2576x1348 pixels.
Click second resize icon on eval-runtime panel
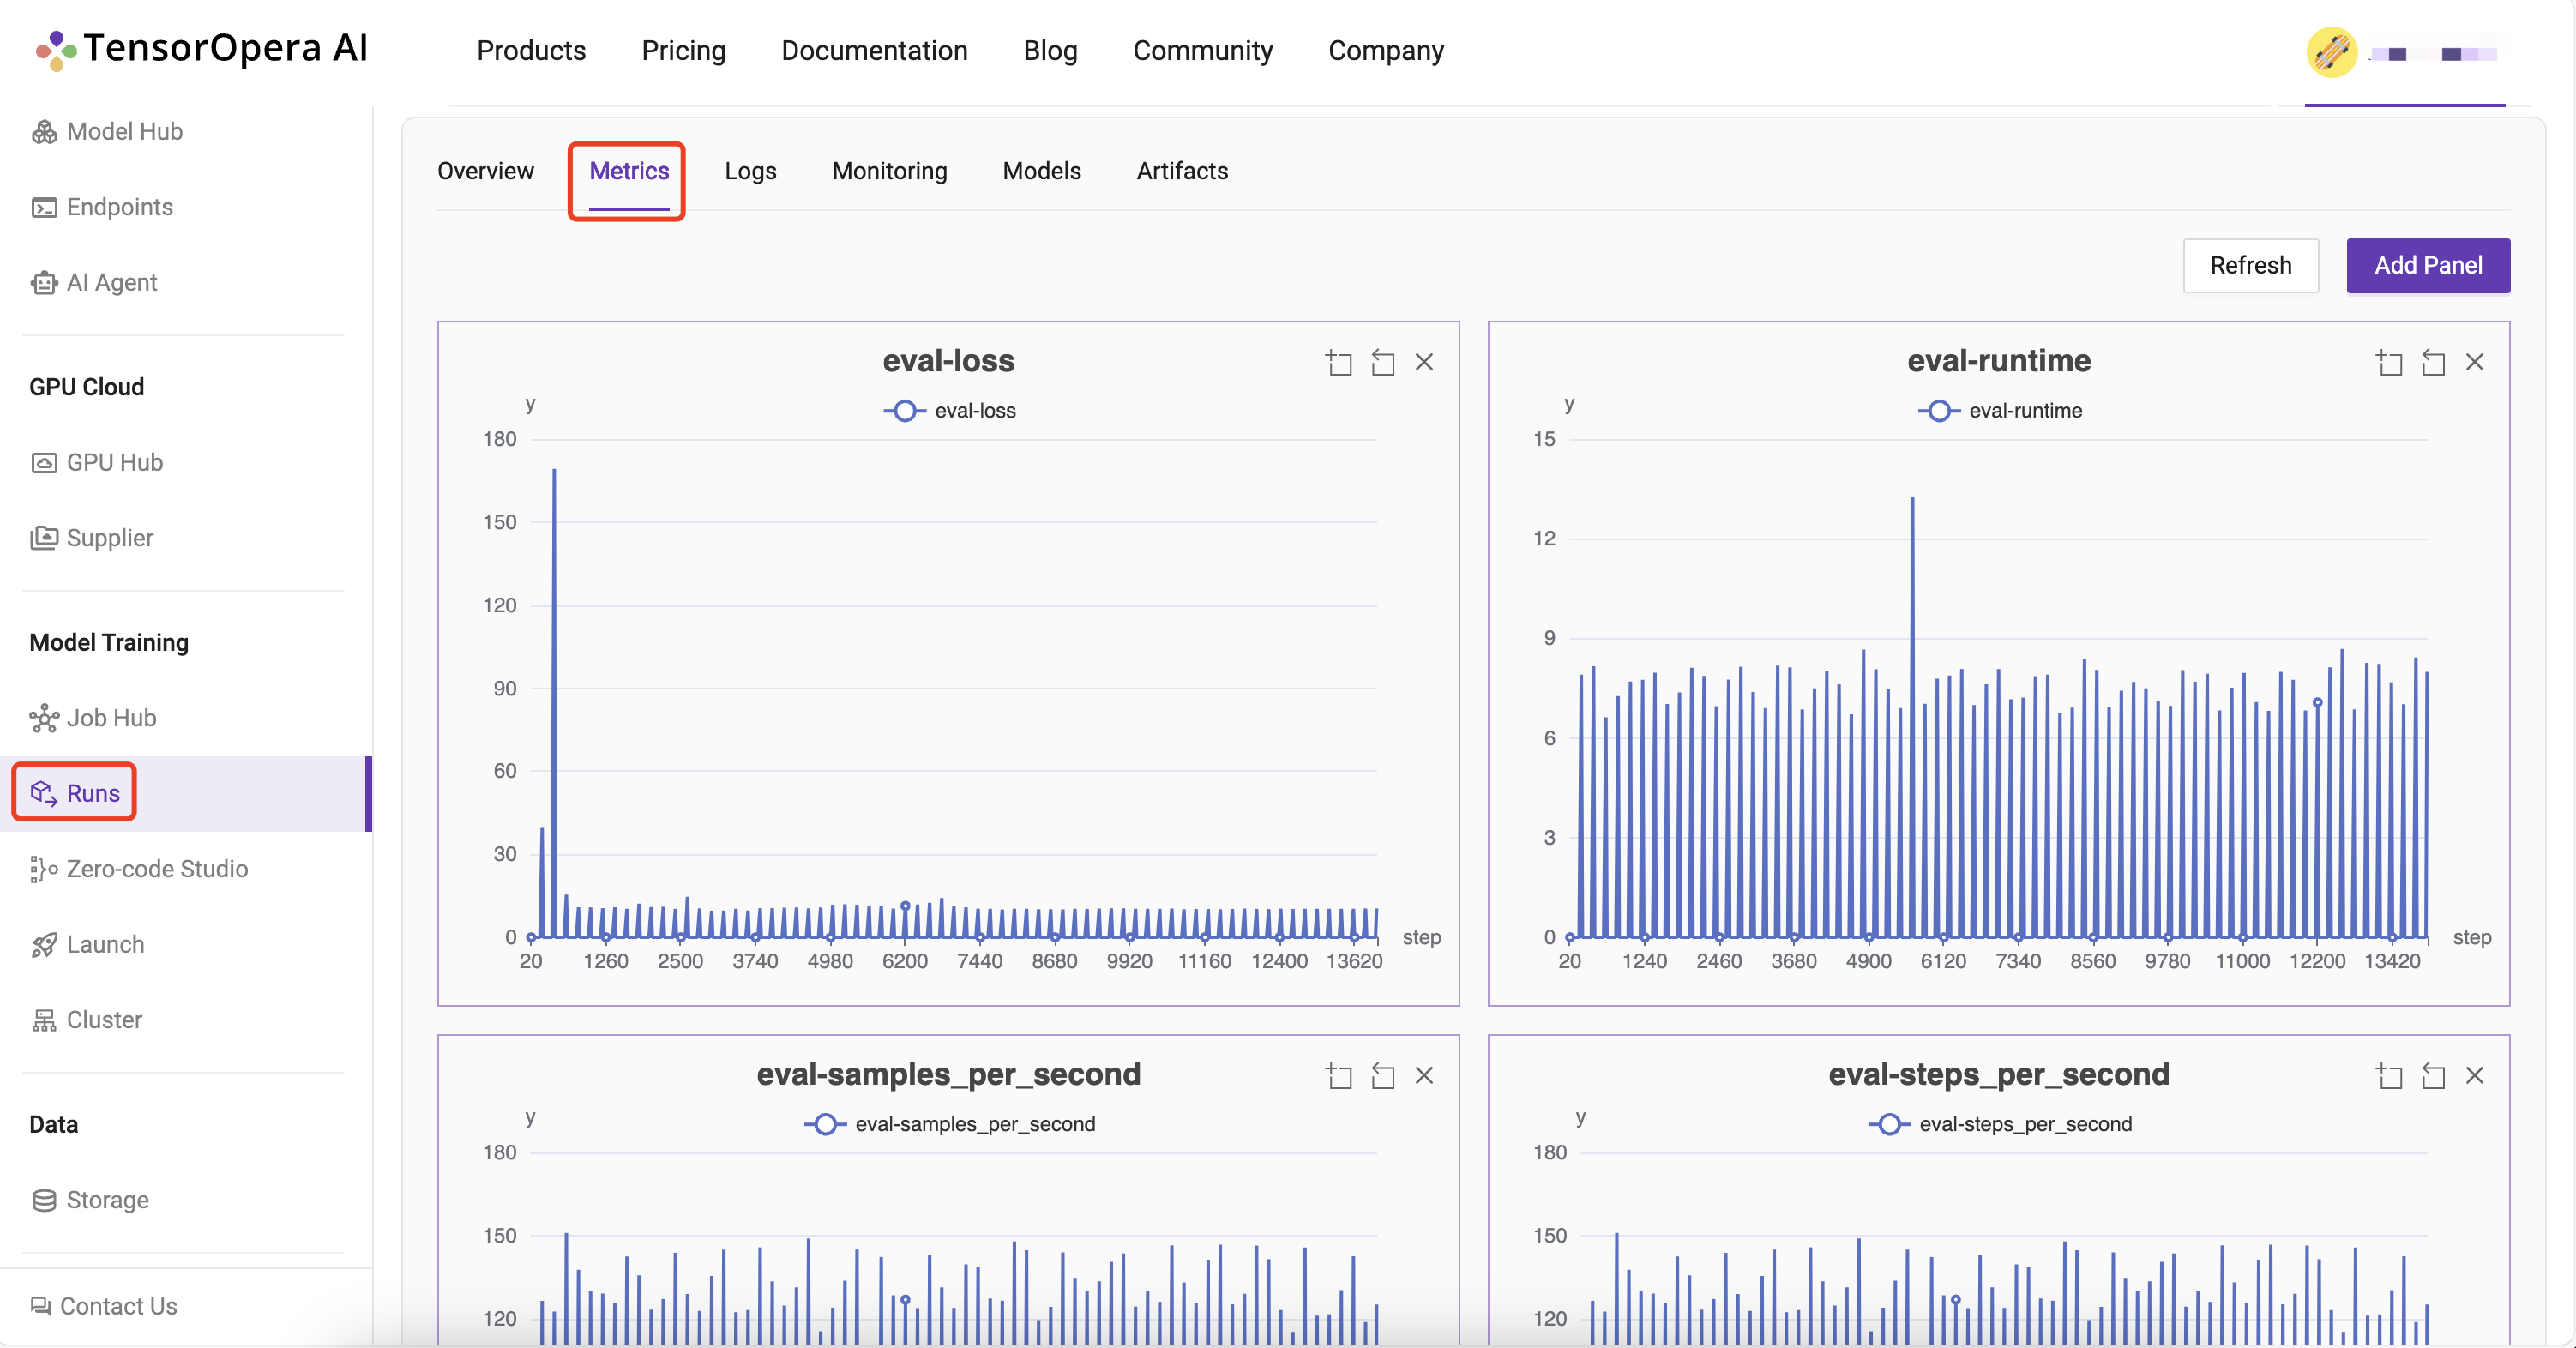[x=2433, y=362]
